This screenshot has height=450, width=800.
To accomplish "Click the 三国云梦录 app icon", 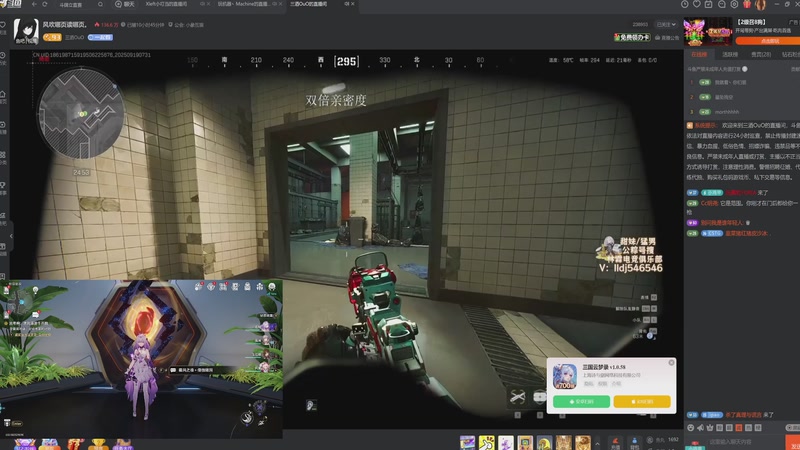I will coord(565,377).
